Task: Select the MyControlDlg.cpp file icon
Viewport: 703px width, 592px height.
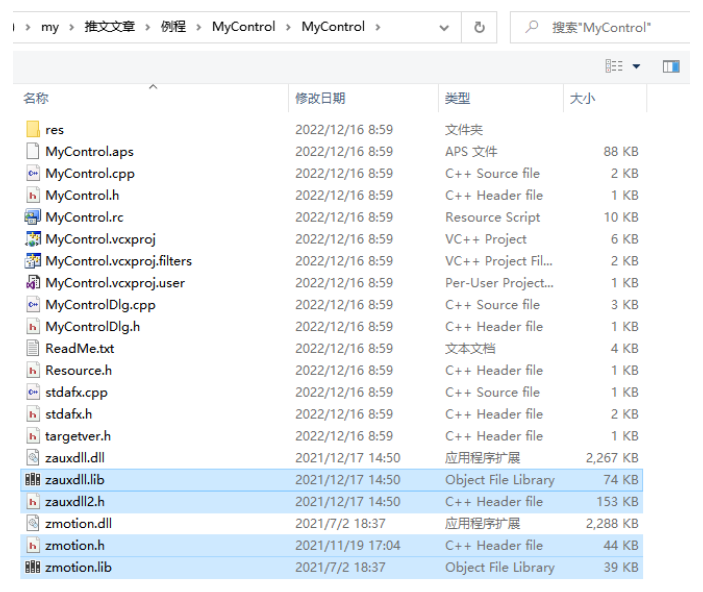Action: point(33,305)
